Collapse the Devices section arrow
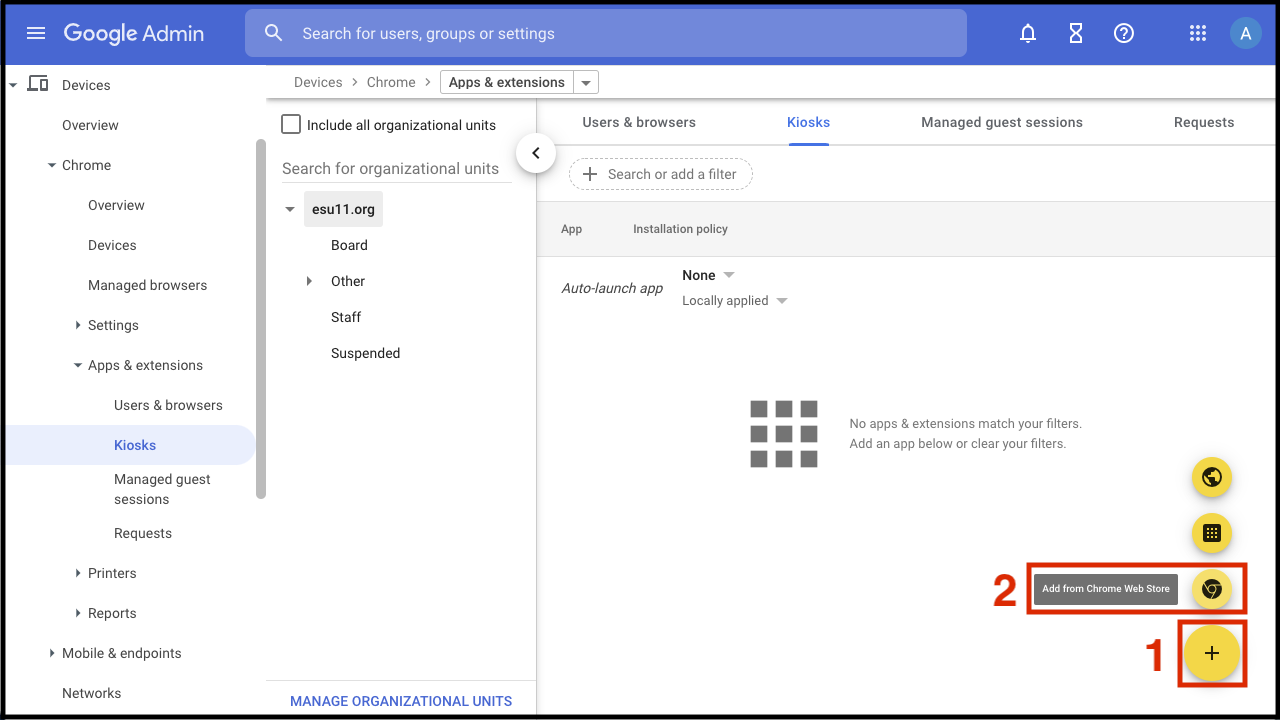The height and width of the screenshot is (720, 1280). point(13,85)
